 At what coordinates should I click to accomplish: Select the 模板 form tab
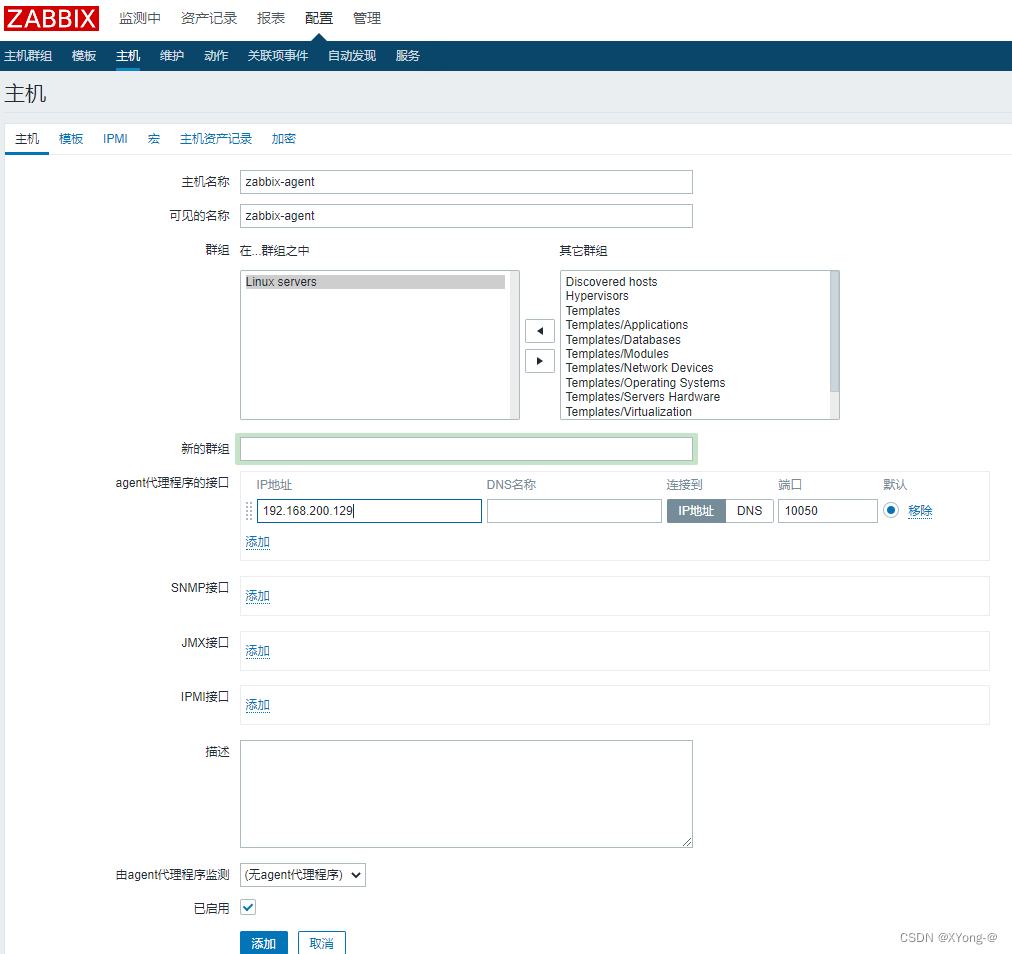pyautogui.click(x=71, y=139)
